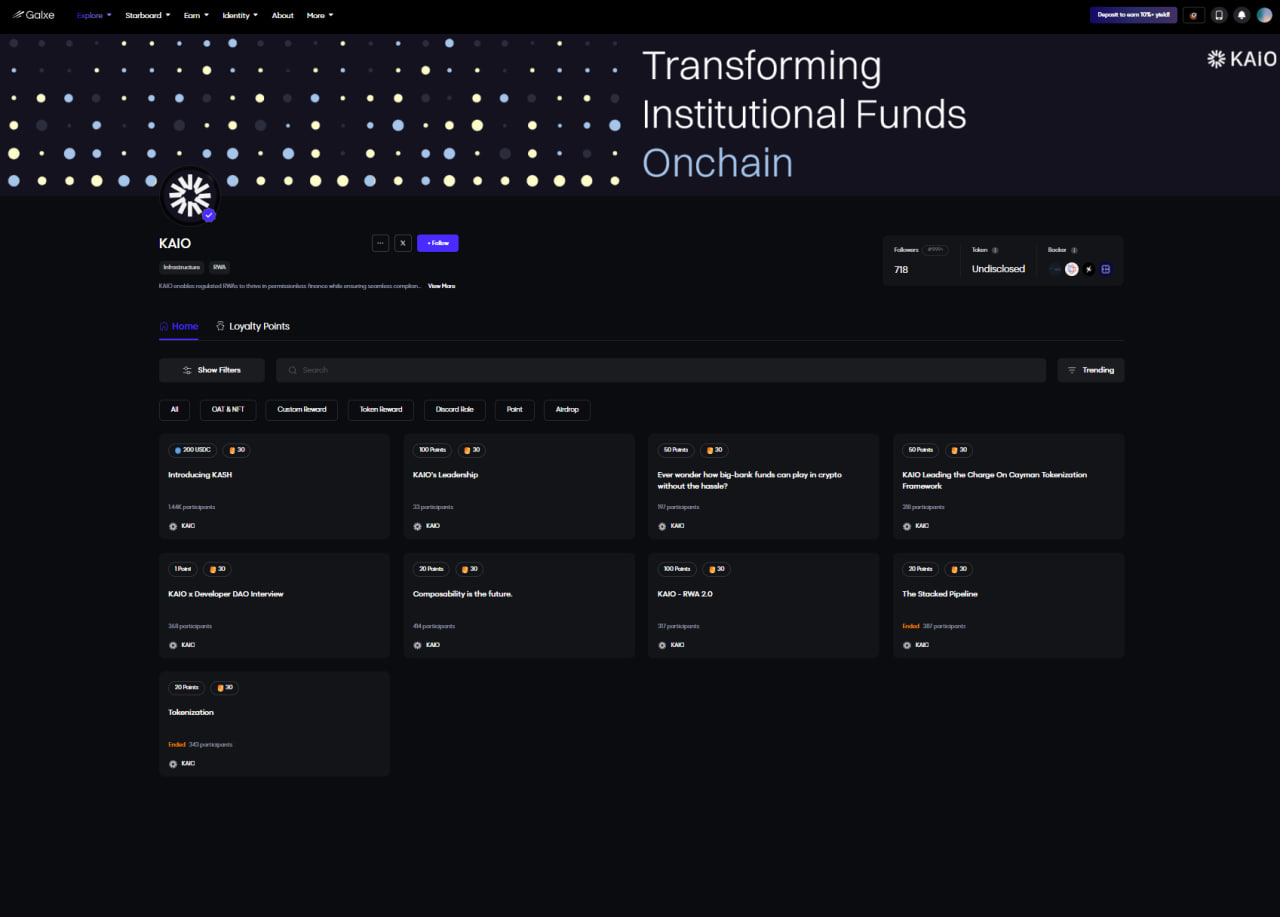Click the mobile app phone icon
1280x917 pixels.
(x=1218, y=15)
